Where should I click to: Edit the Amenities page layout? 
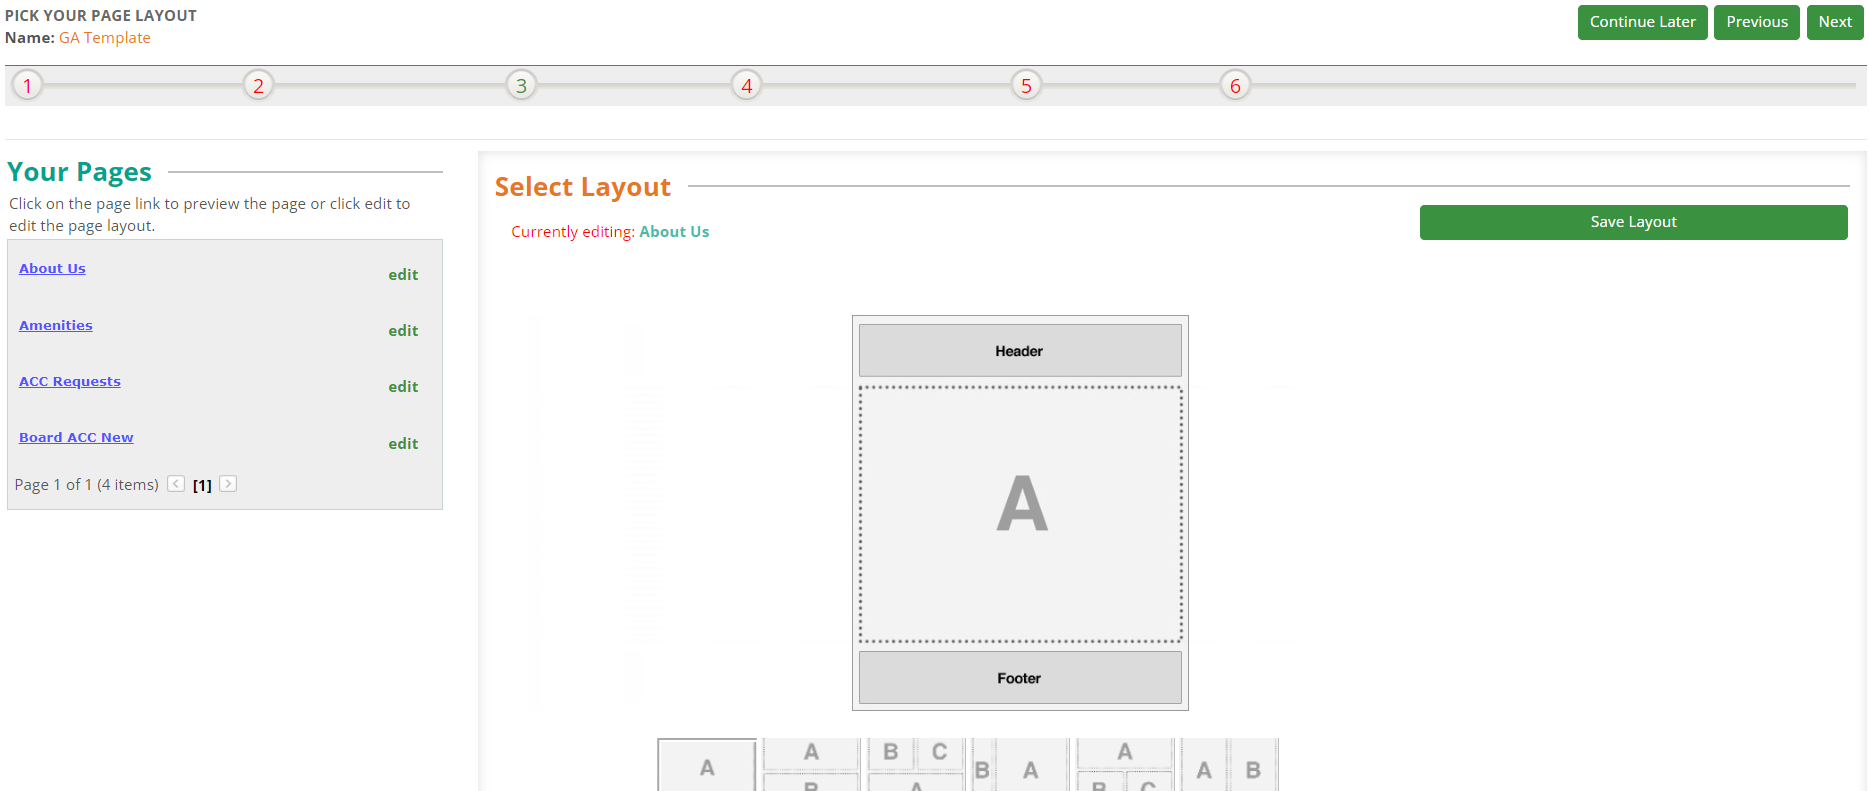click(403, 330)
